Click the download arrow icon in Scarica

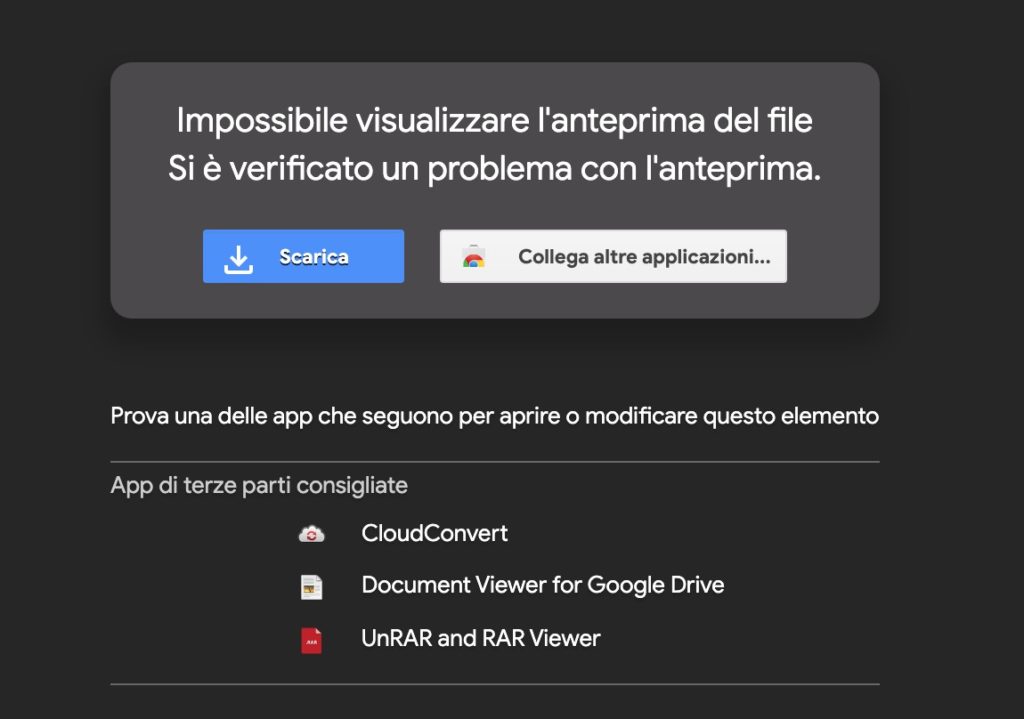pos(238,257)
